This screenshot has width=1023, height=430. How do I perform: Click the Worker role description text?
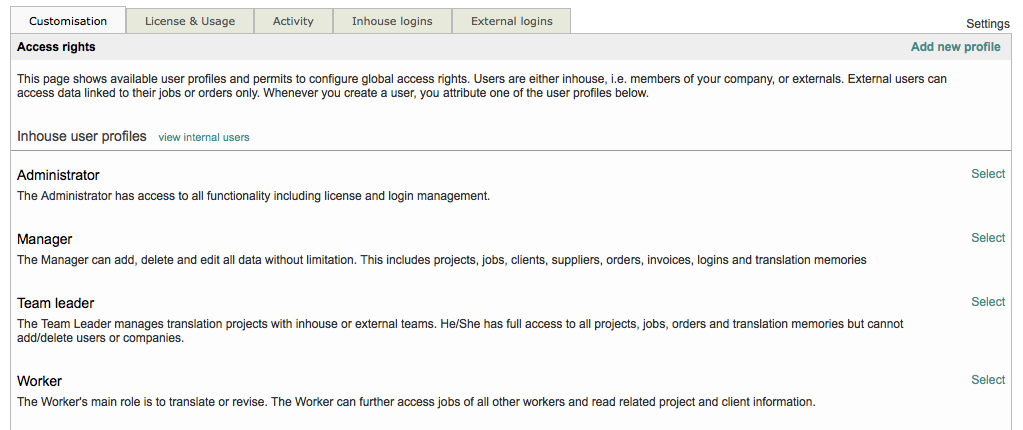(416, 402)
